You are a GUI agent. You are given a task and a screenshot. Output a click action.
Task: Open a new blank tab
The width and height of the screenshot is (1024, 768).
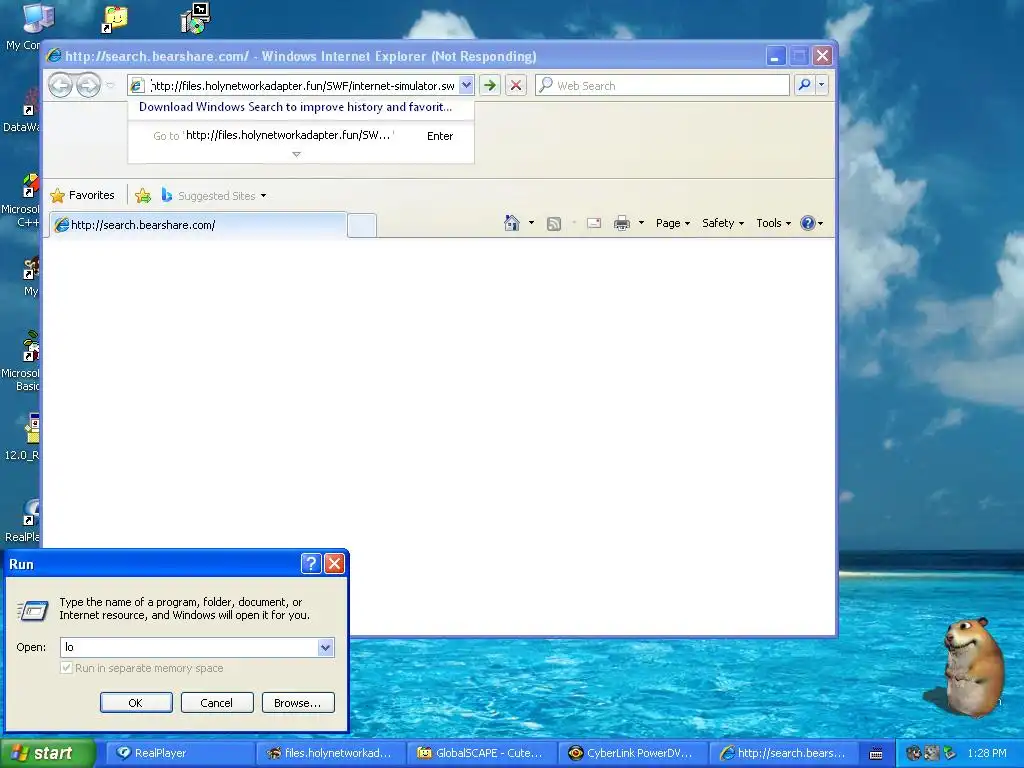click(362, 225)
